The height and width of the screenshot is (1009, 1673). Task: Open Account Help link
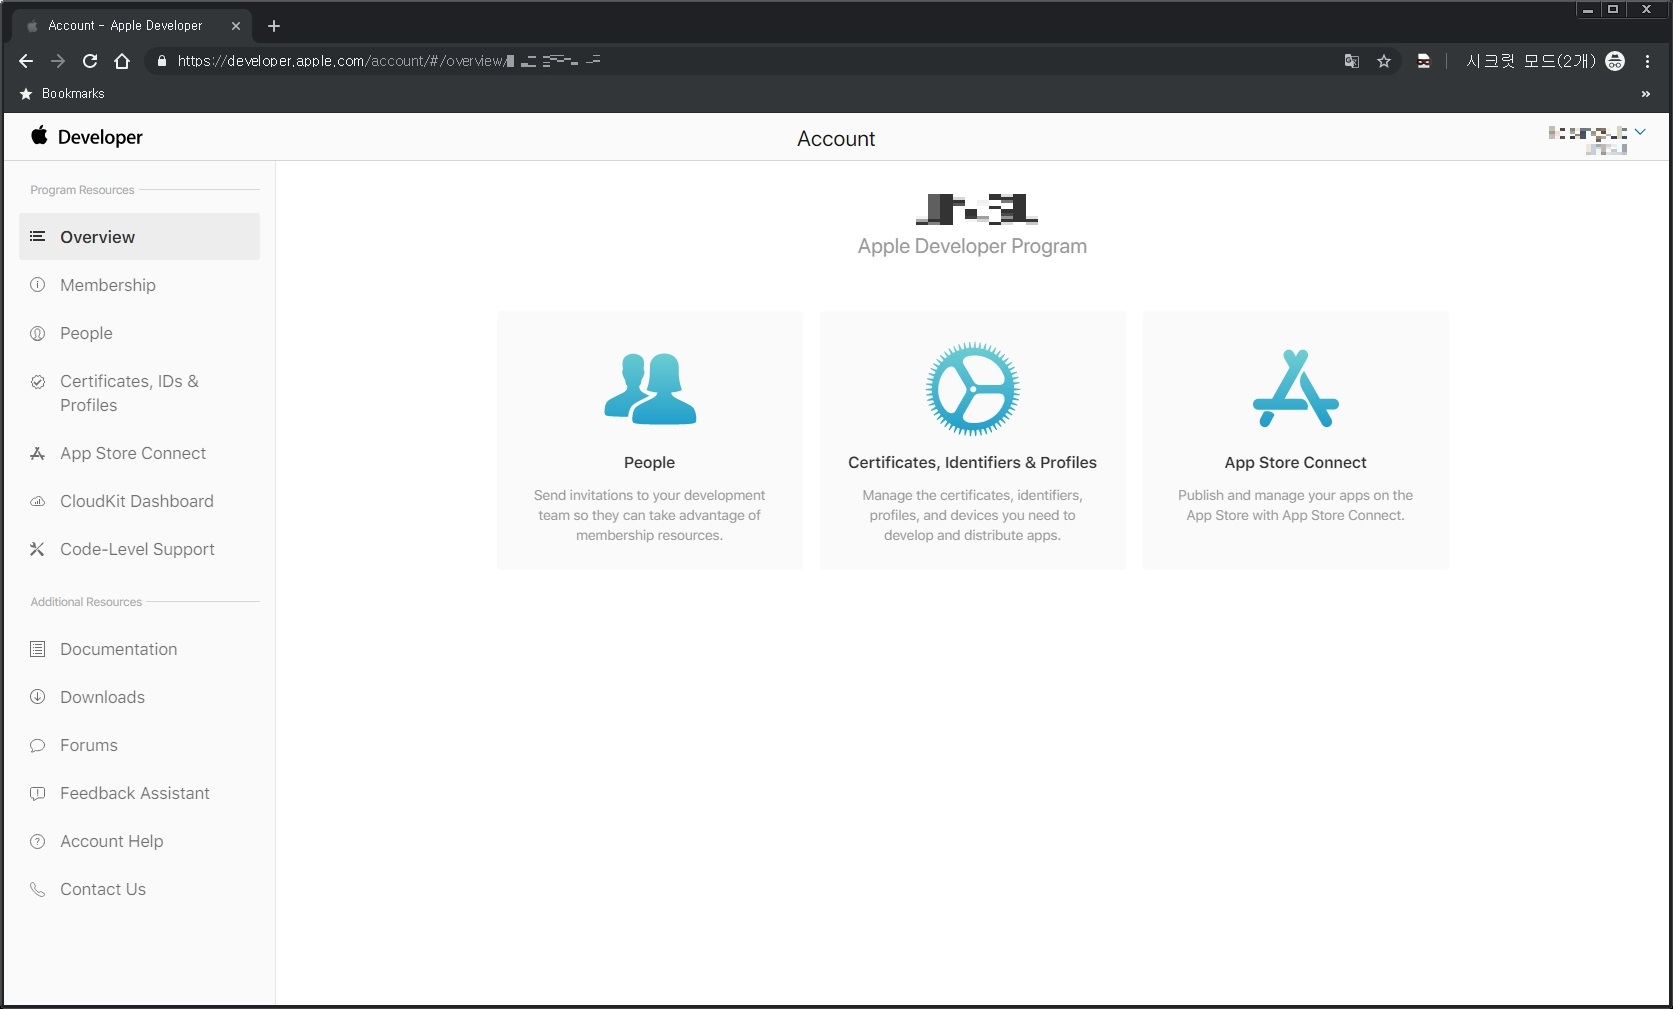point(139,841)
